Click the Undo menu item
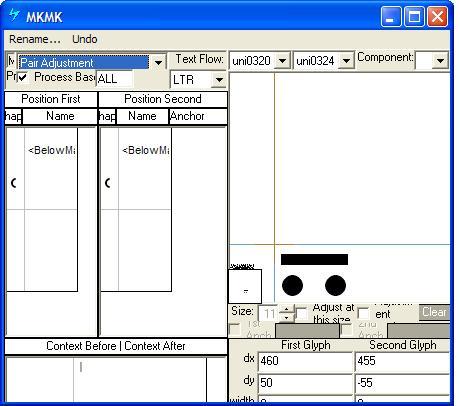The height and width of the screenshot is (406, 460). click(x=85, y=39)
